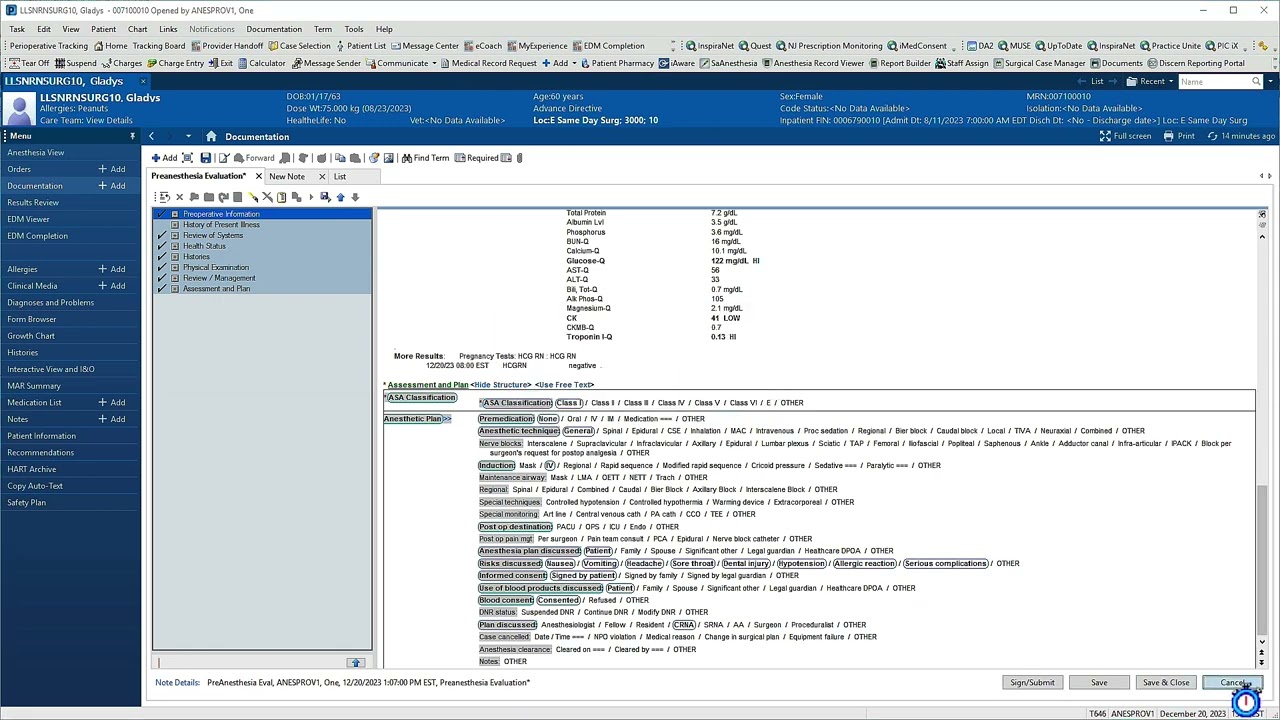Move section up with blue arrow
The height and width of the screenshot is (720, 1280).
pos(340,197)
